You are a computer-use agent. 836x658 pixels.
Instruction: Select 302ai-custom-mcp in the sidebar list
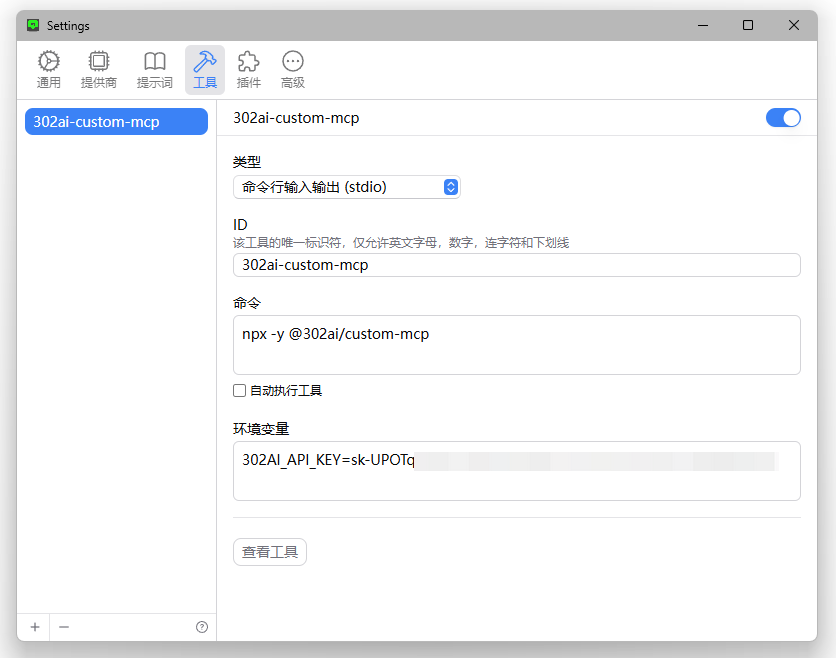point(116,122)
